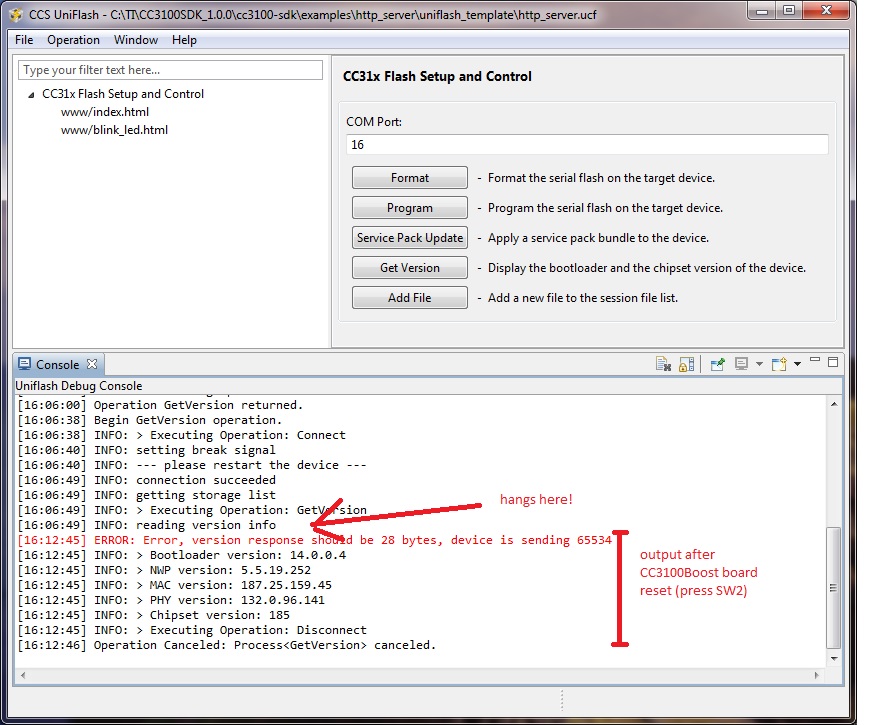Click the 'COM Port:' label

(374, 122)
